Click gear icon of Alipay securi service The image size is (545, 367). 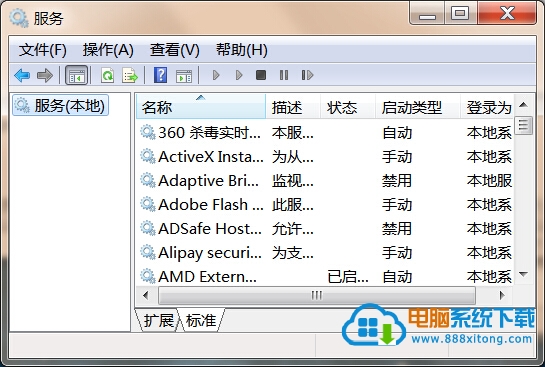pos(148,252)
